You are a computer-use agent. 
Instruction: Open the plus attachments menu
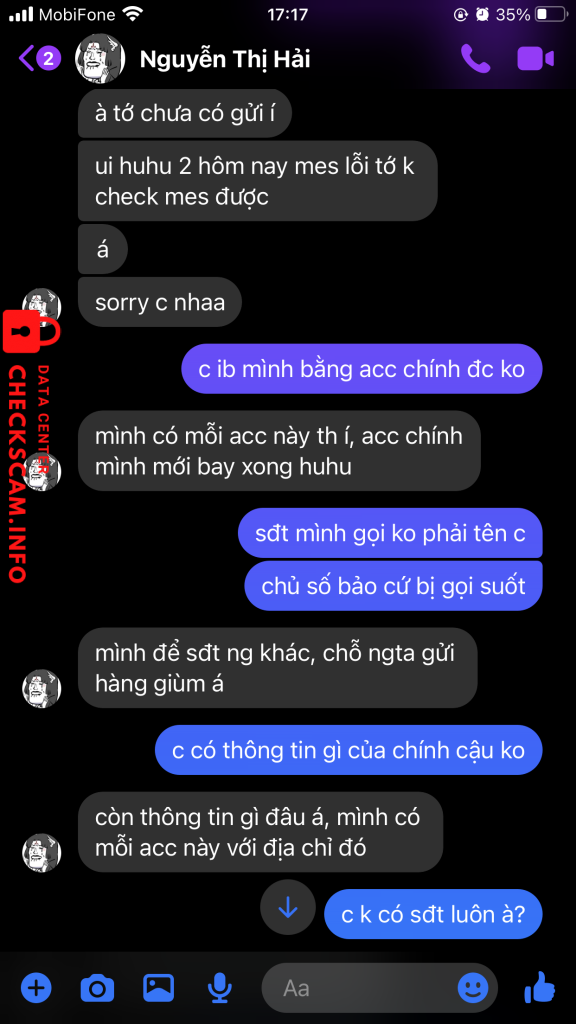coord(36,988)
